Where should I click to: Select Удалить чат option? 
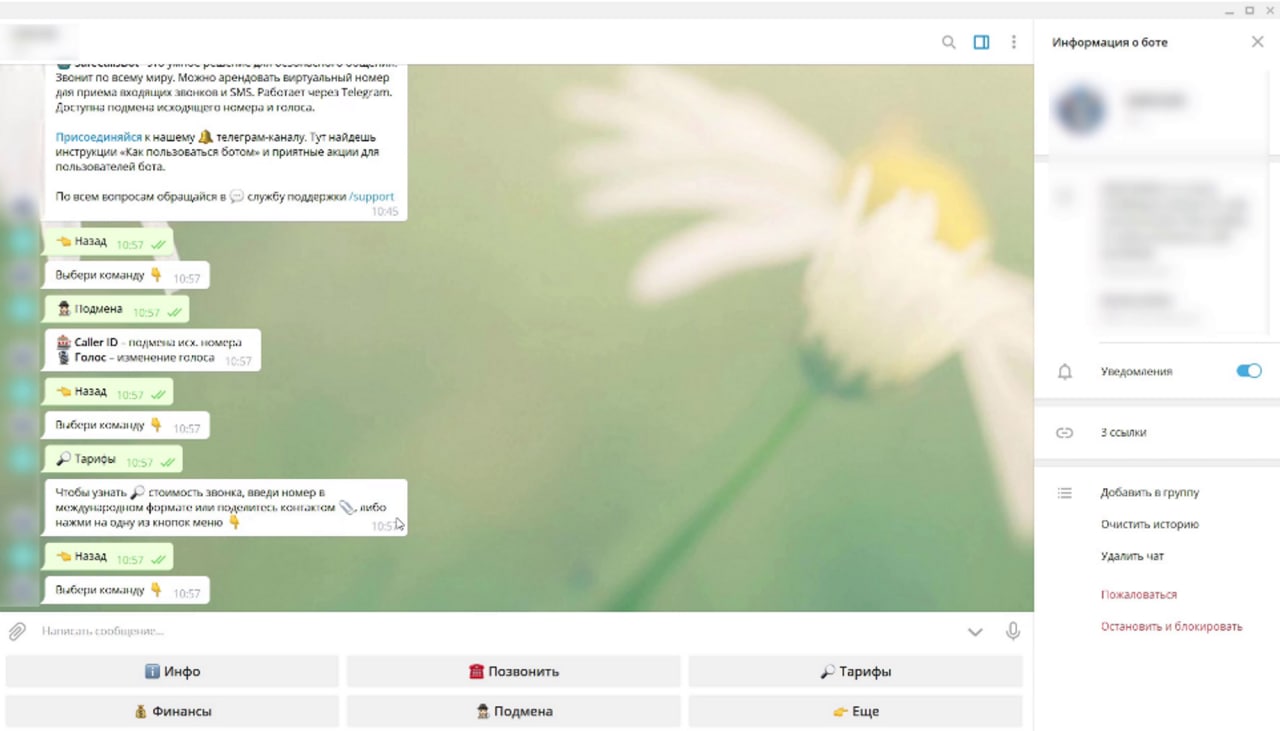point(1132,556)
